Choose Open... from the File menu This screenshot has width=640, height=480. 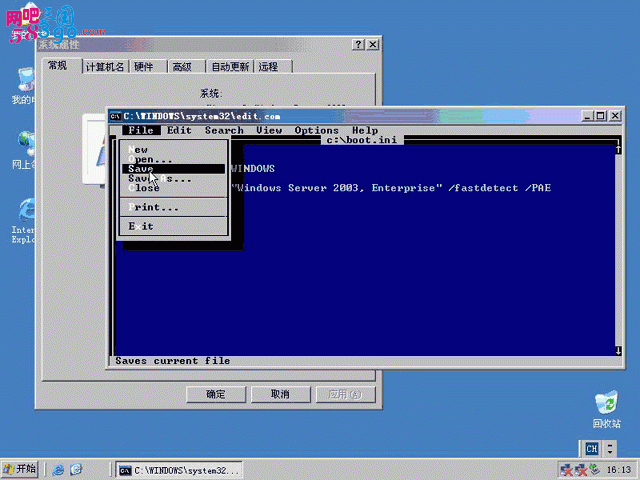pyautogui.click(x=173, y=159)
